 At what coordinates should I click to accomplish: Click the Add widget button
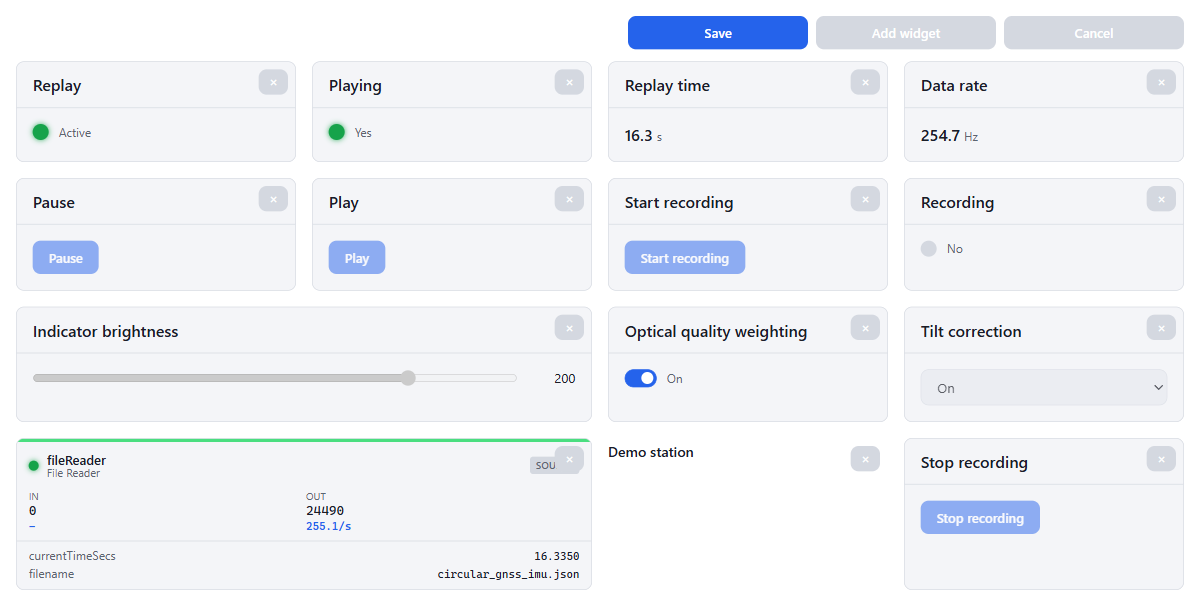906,33
